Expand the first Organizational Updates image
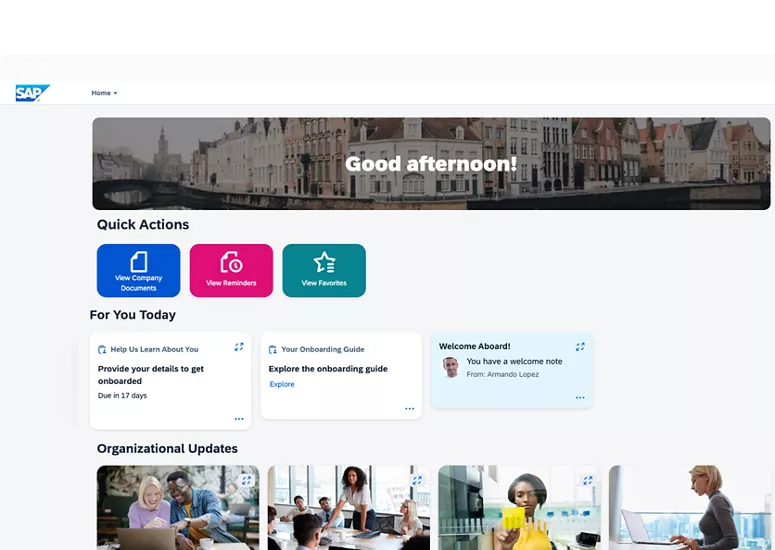Viewport: 775px width, 550px height. (x=246, y=480)
